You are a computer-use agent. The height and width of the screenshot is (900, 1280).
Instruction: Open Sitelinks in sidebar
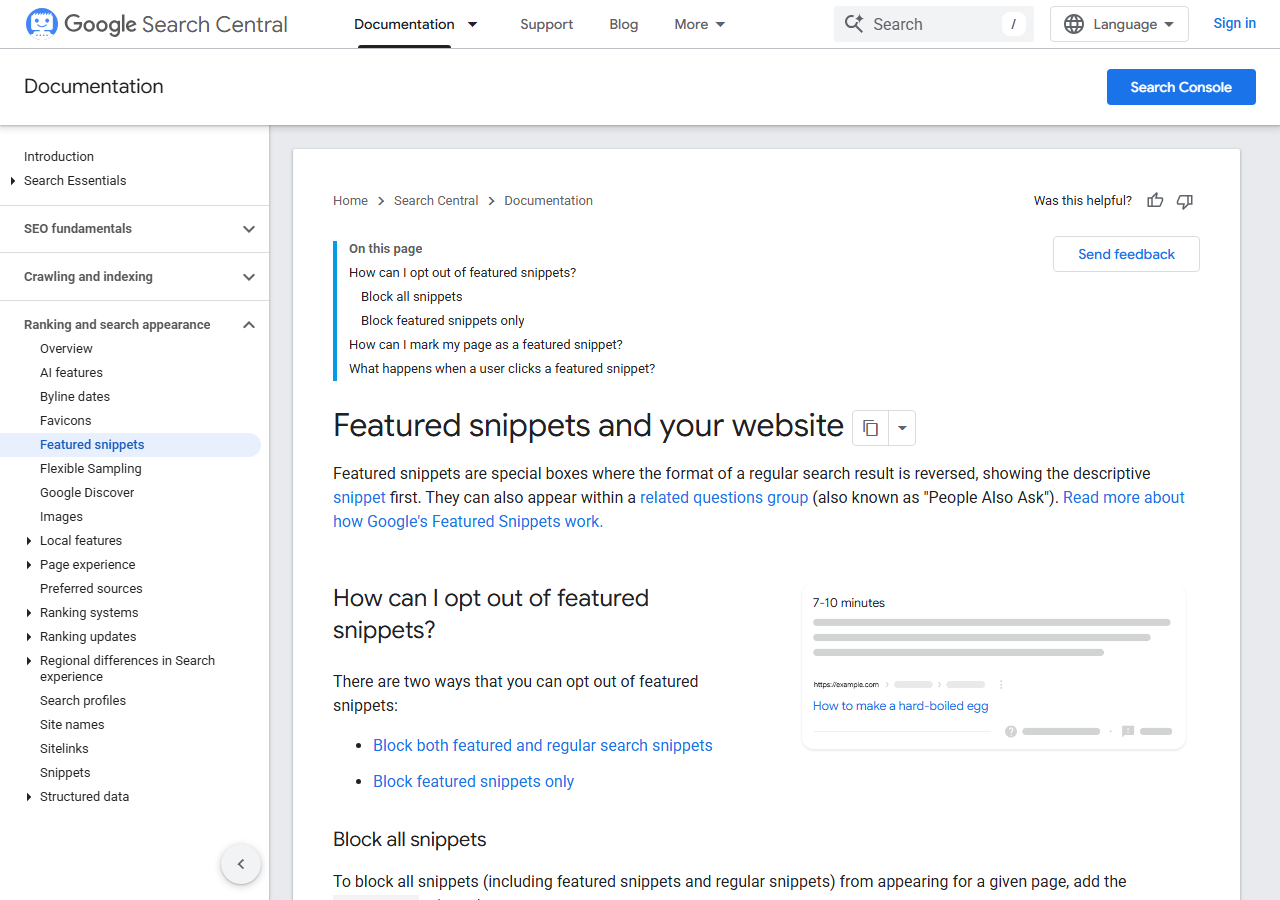tap(64, 749)
